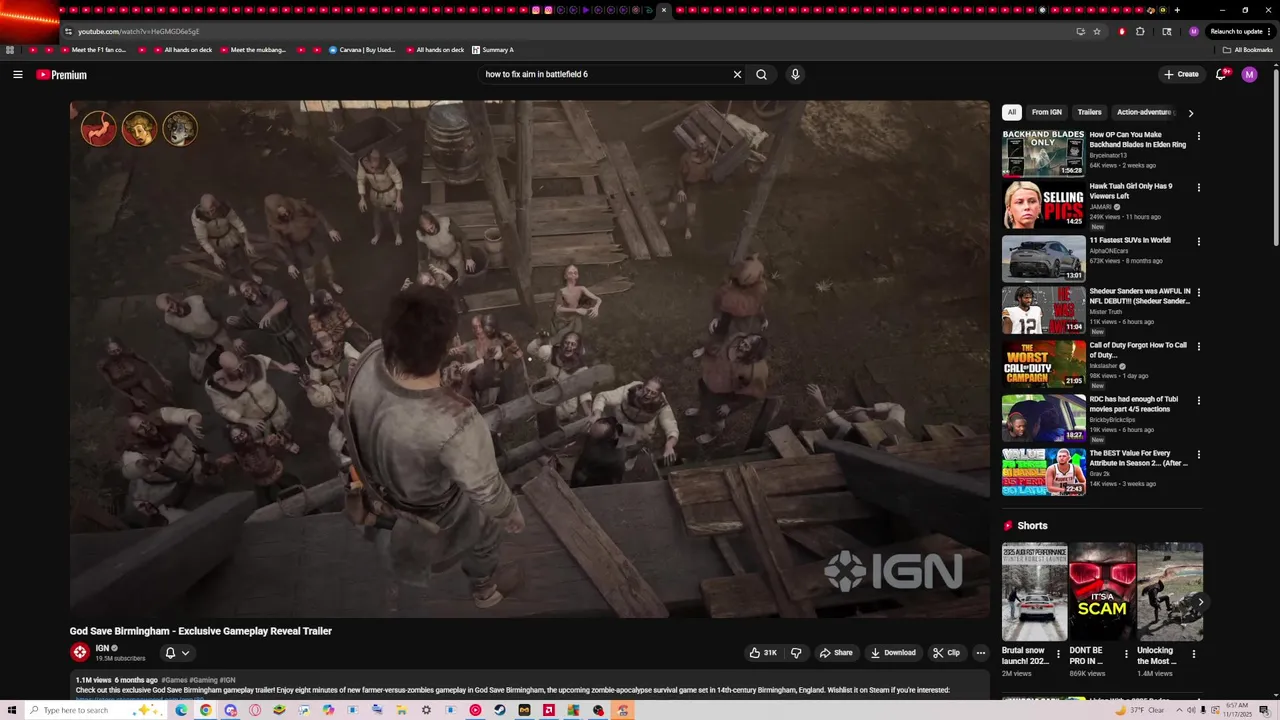
Task: Open Summary A bookmark
Action: point(493,50)
